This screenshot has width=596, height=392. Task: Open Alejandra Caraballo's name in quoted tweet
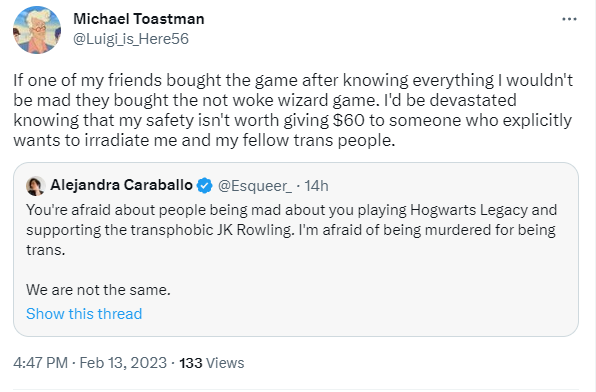[x=121, y=185]
